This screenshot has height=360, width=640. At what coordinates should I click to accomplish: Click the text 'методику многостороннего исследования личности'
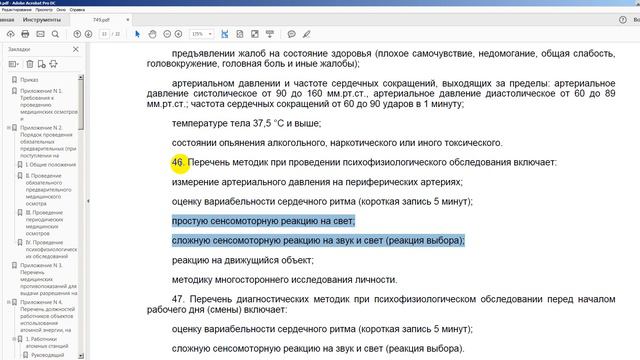pyautogui.click(x=284, y=280)
